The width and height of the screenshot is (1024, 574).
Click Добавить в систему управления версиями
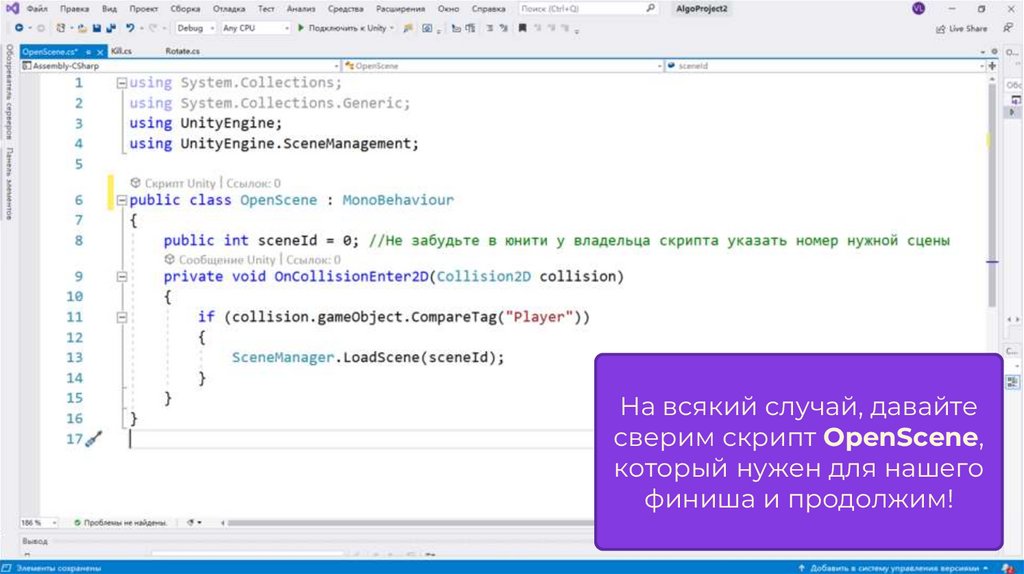tap(893, 567)
